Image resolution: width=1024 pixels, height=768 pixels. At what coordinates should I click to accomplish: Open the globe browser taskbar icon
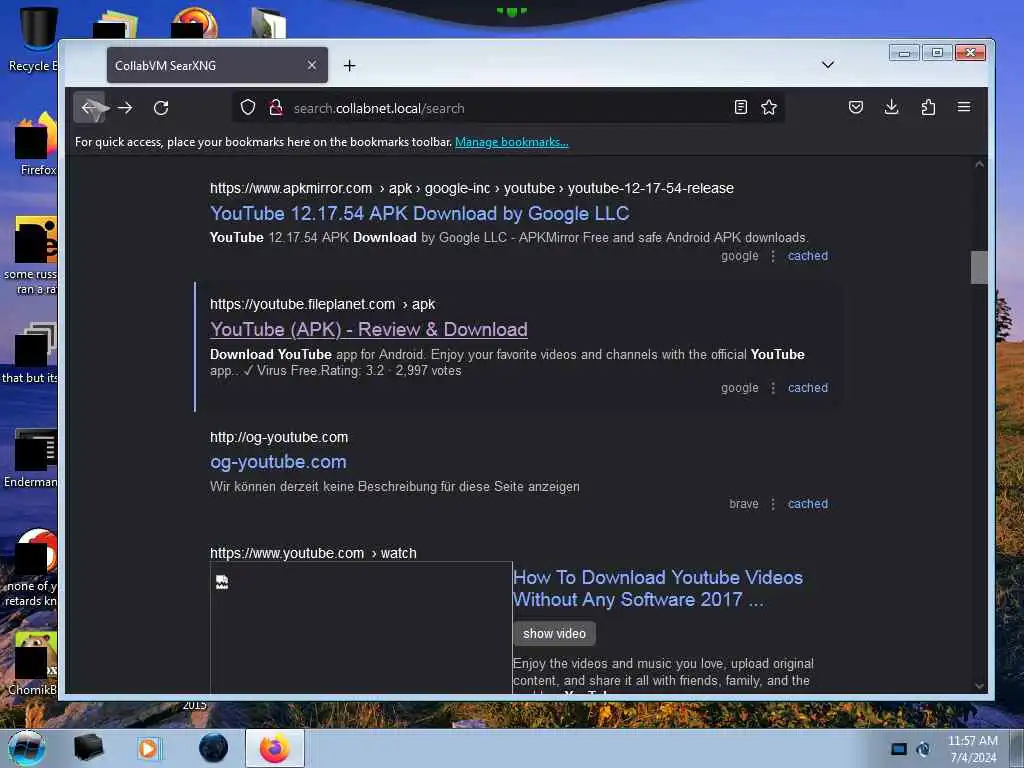click(x=213, y=748)
